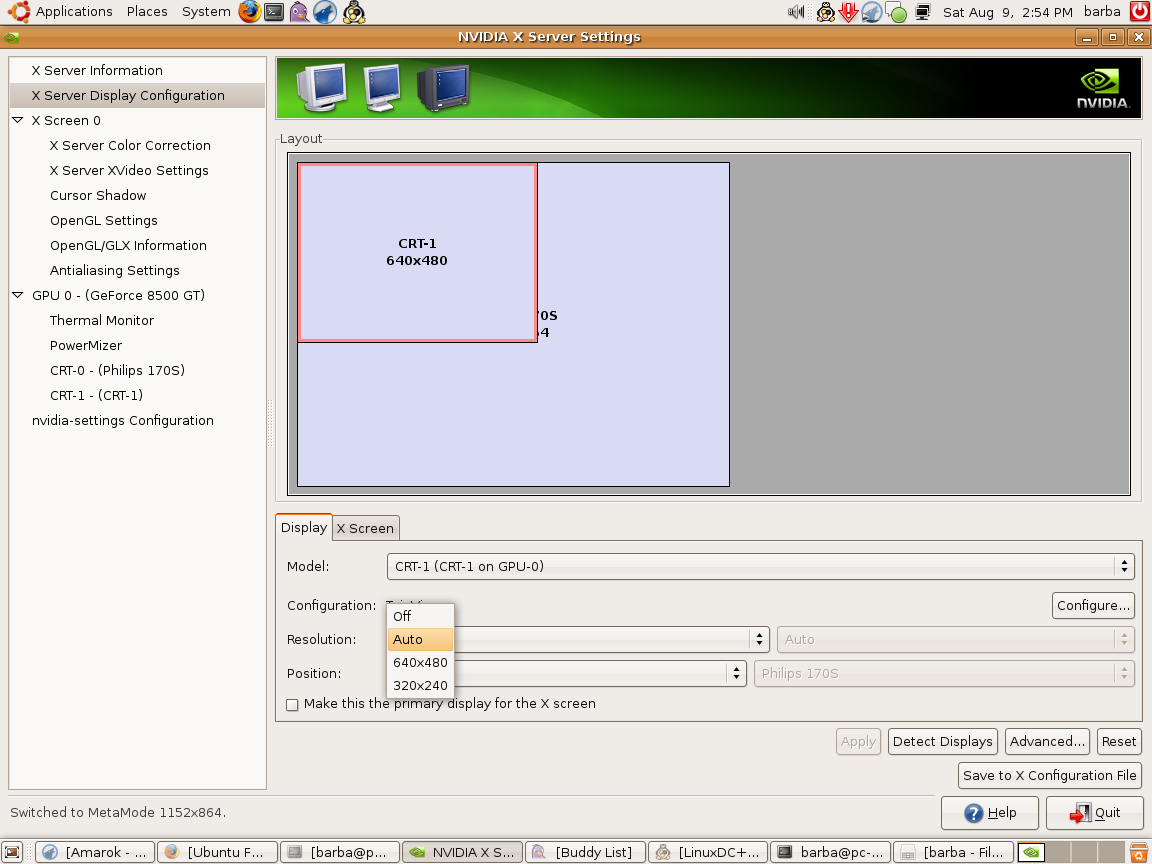Viewport: 1152px width, 864px height.
Task: Click the Ubuntu logo Applications icon
Action: (x=18, y=12)
